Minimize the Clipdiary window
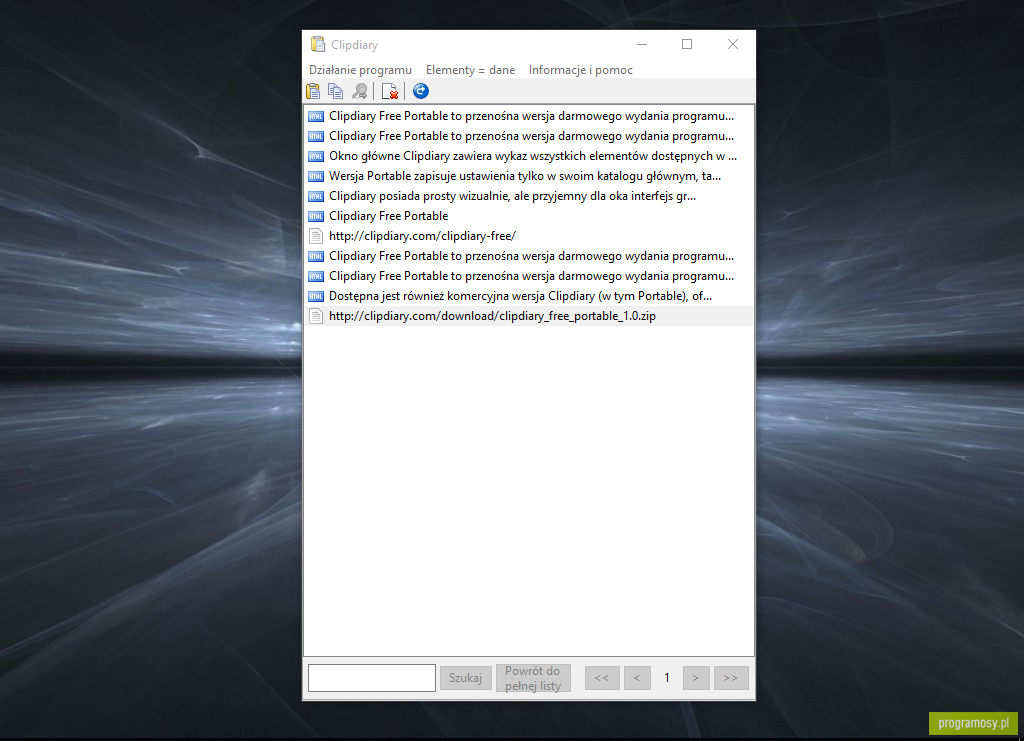Screen dimensions: 1024x741 [x=642, y=44]
